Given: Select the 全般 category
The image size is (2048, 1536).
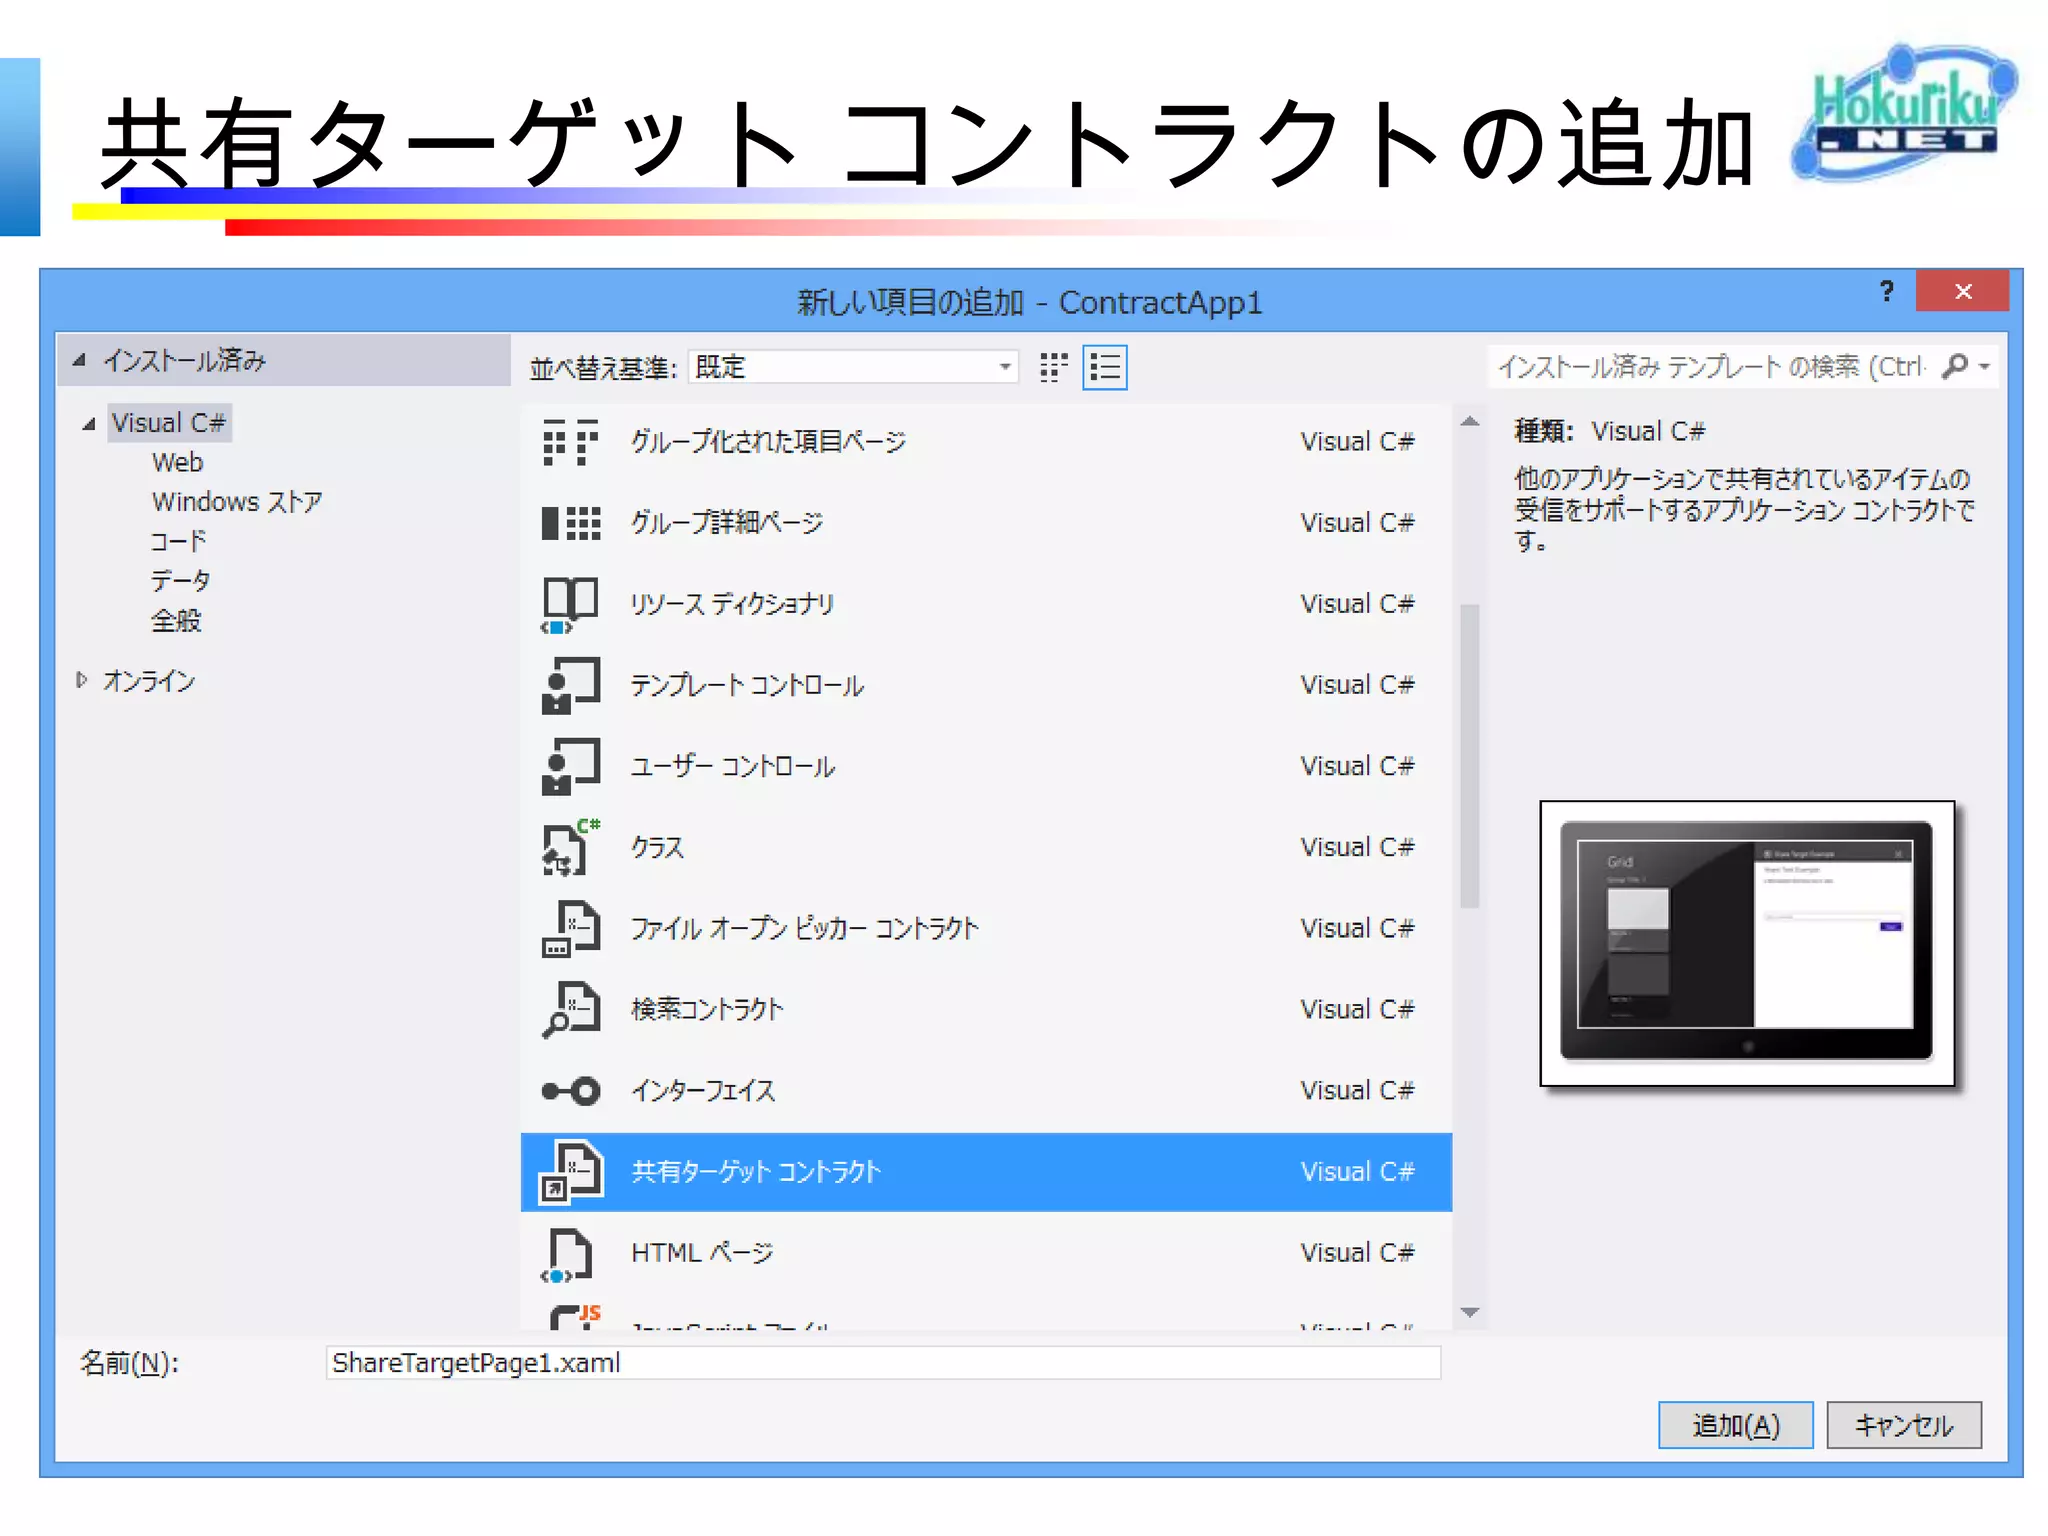Looking at the screenshot, I should tap(176, 620).
